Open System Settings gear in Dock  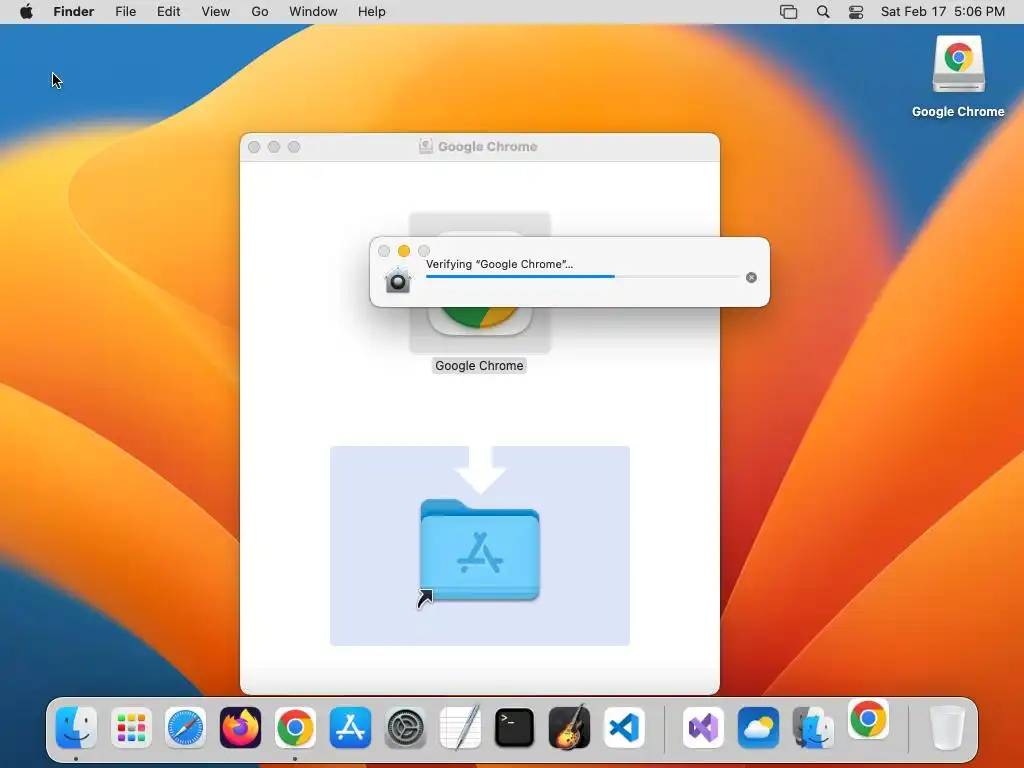click(x=405, y=727)
